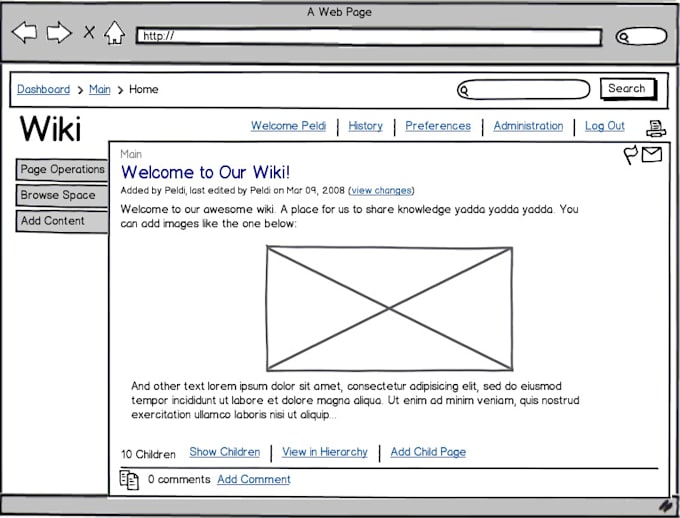This screenshot has width=680, height=518.
Task: Click the Main label above the heading
Action: pos(131,154)
